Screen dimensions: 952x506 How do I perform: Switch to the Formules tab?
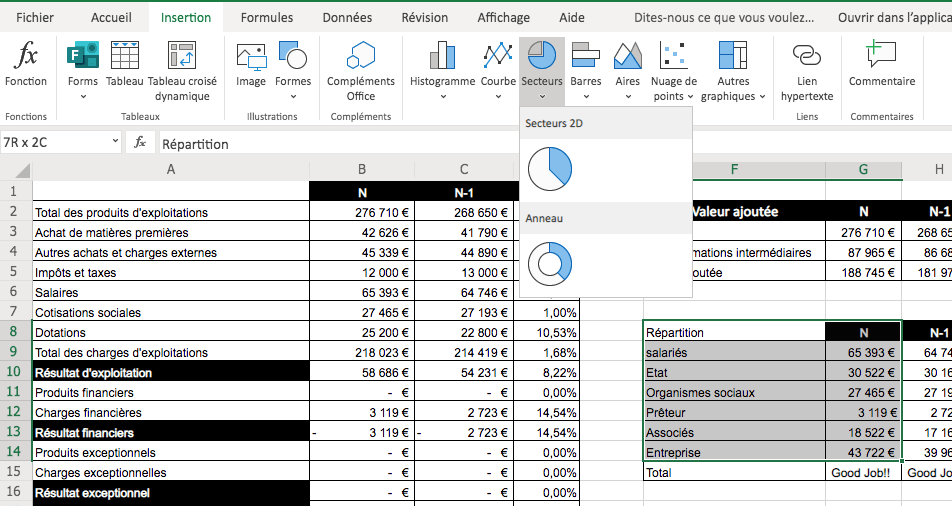pyautogui.click(x=267, y=18)
